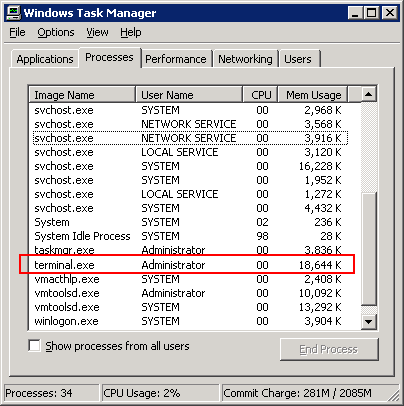The image size is (404, 406).
Task: Sort by User Name column header
Action: point(189,95)
